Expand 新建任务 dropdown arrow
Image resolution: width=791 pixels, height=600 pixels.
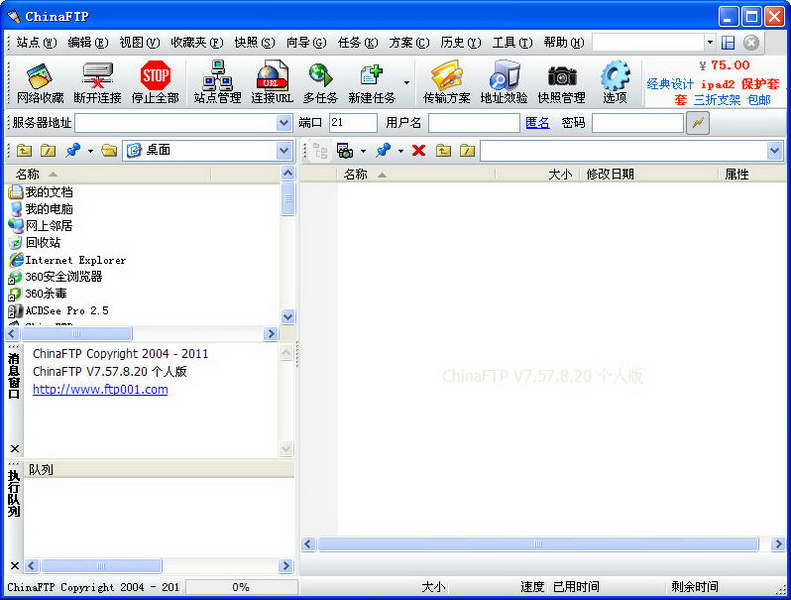[x=407, y=83]
